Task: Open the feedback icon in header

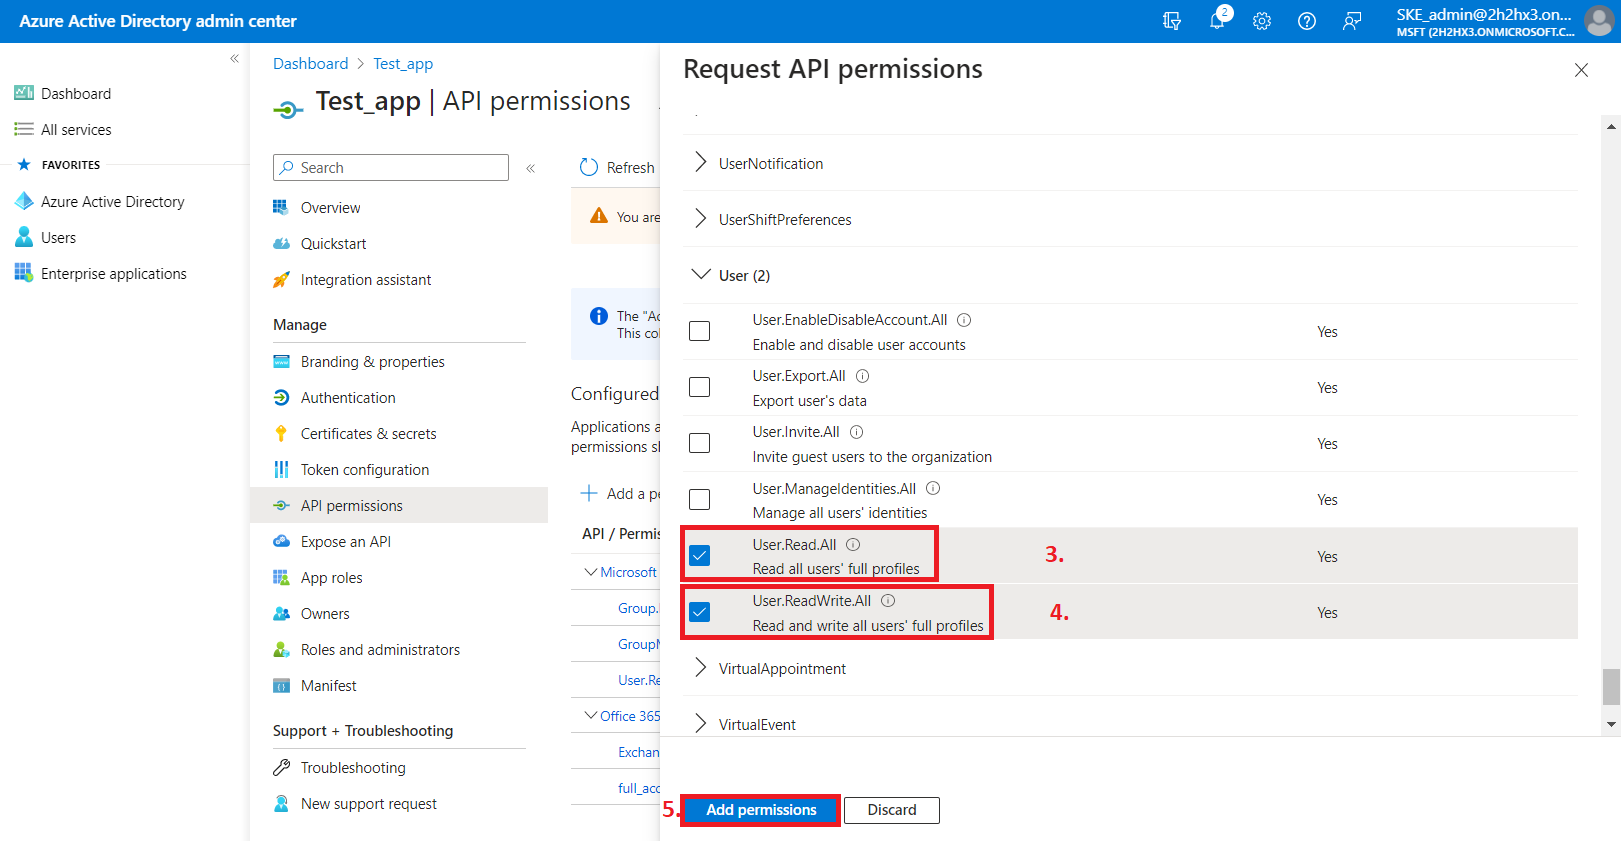Action: [1352, 21]
